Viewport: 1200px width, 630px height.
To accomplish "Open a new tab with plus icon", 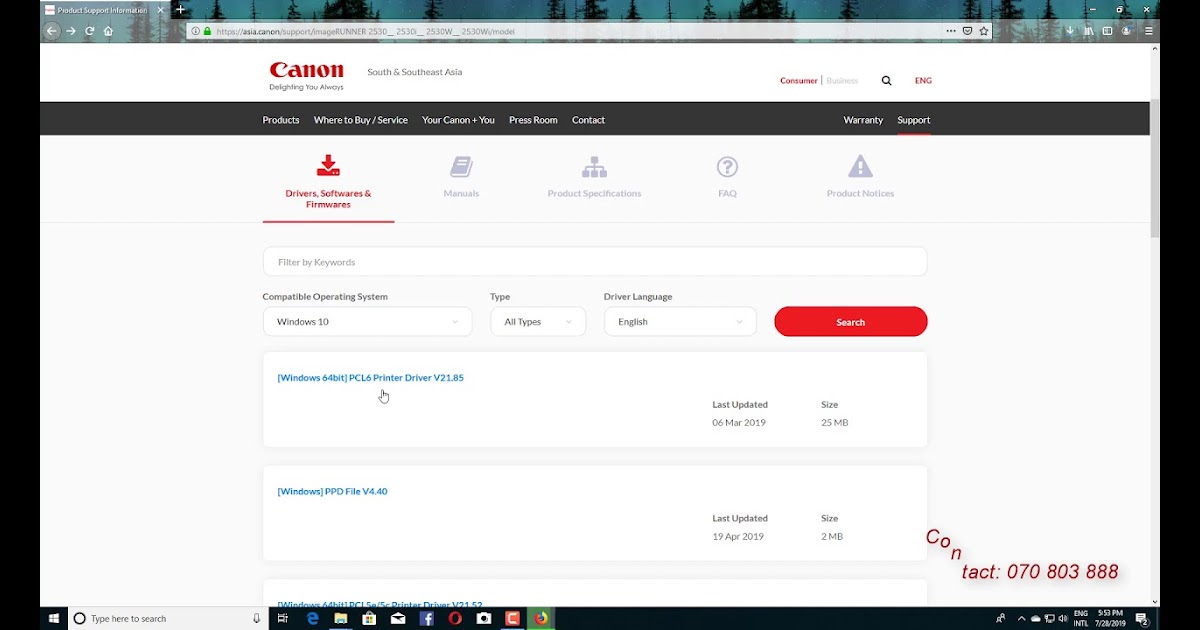I will pos(181,9).
